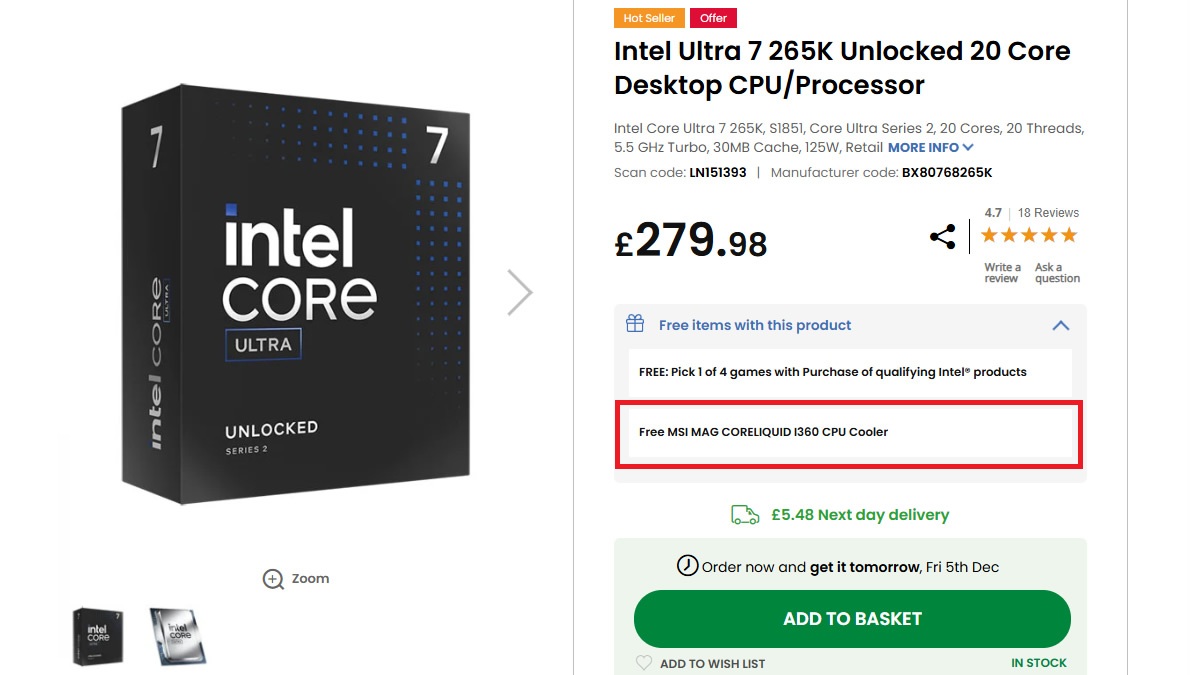Screen dimensions: 1200x675
Task: Open the 18 Reviews link
Action: pyautogui.click(x=1048, y=213)
